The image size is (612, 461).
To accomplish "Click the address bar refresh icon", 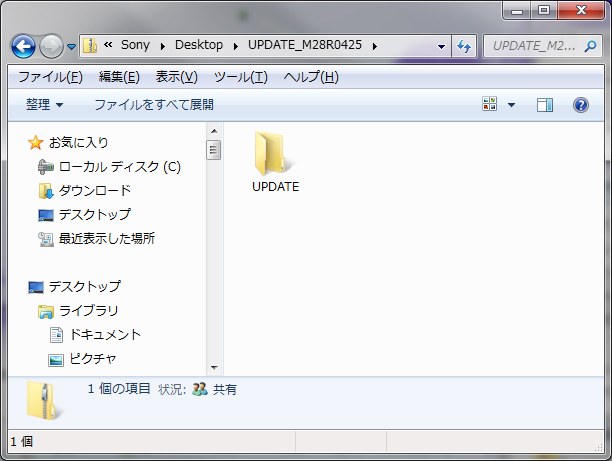I will (465, 46).
